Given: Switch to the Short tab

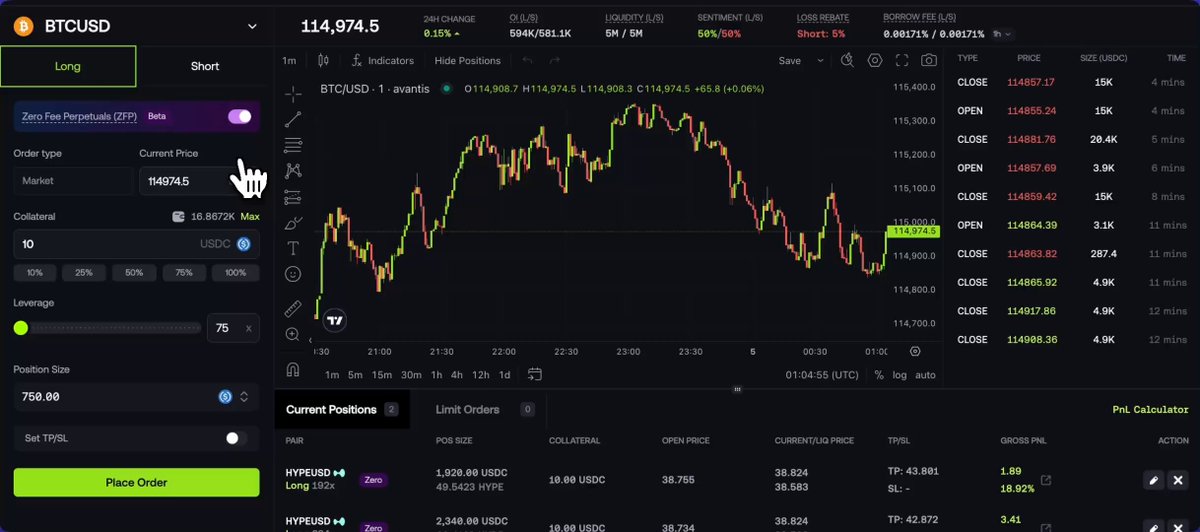Looking at the screenshot, I should click(x=205, y=66).
